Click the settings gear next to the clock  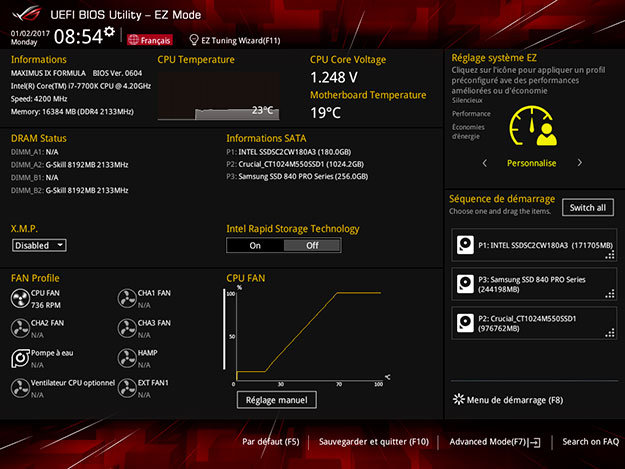[109, 36]
